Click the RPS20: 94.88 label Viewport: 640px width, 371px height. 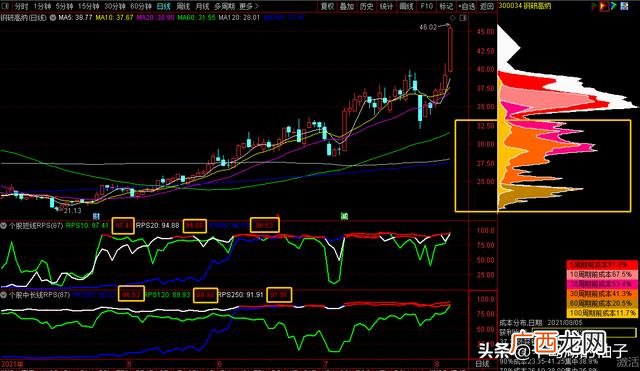(x=158, y=225)
